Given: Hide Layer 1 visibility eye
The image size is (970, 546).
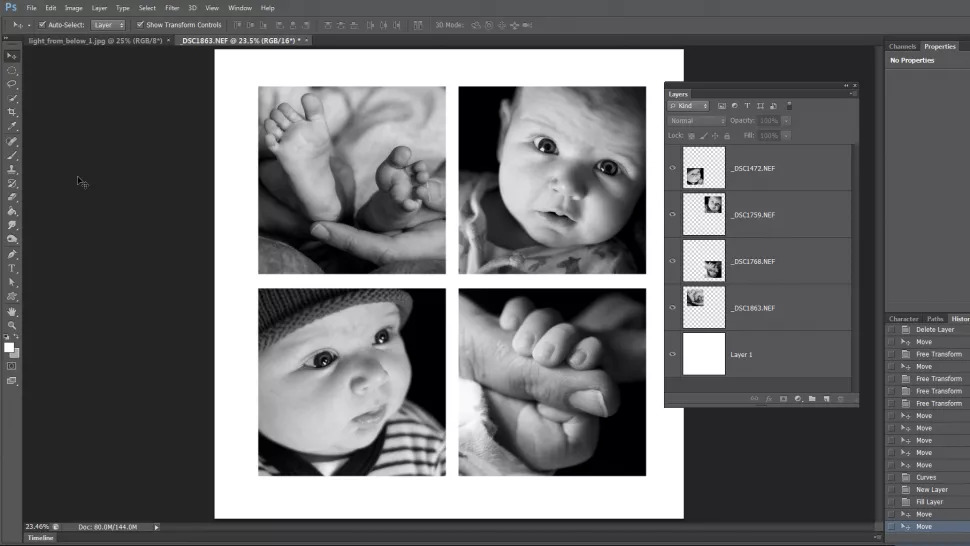Looking at the screenshot, I should coord(672,354).
